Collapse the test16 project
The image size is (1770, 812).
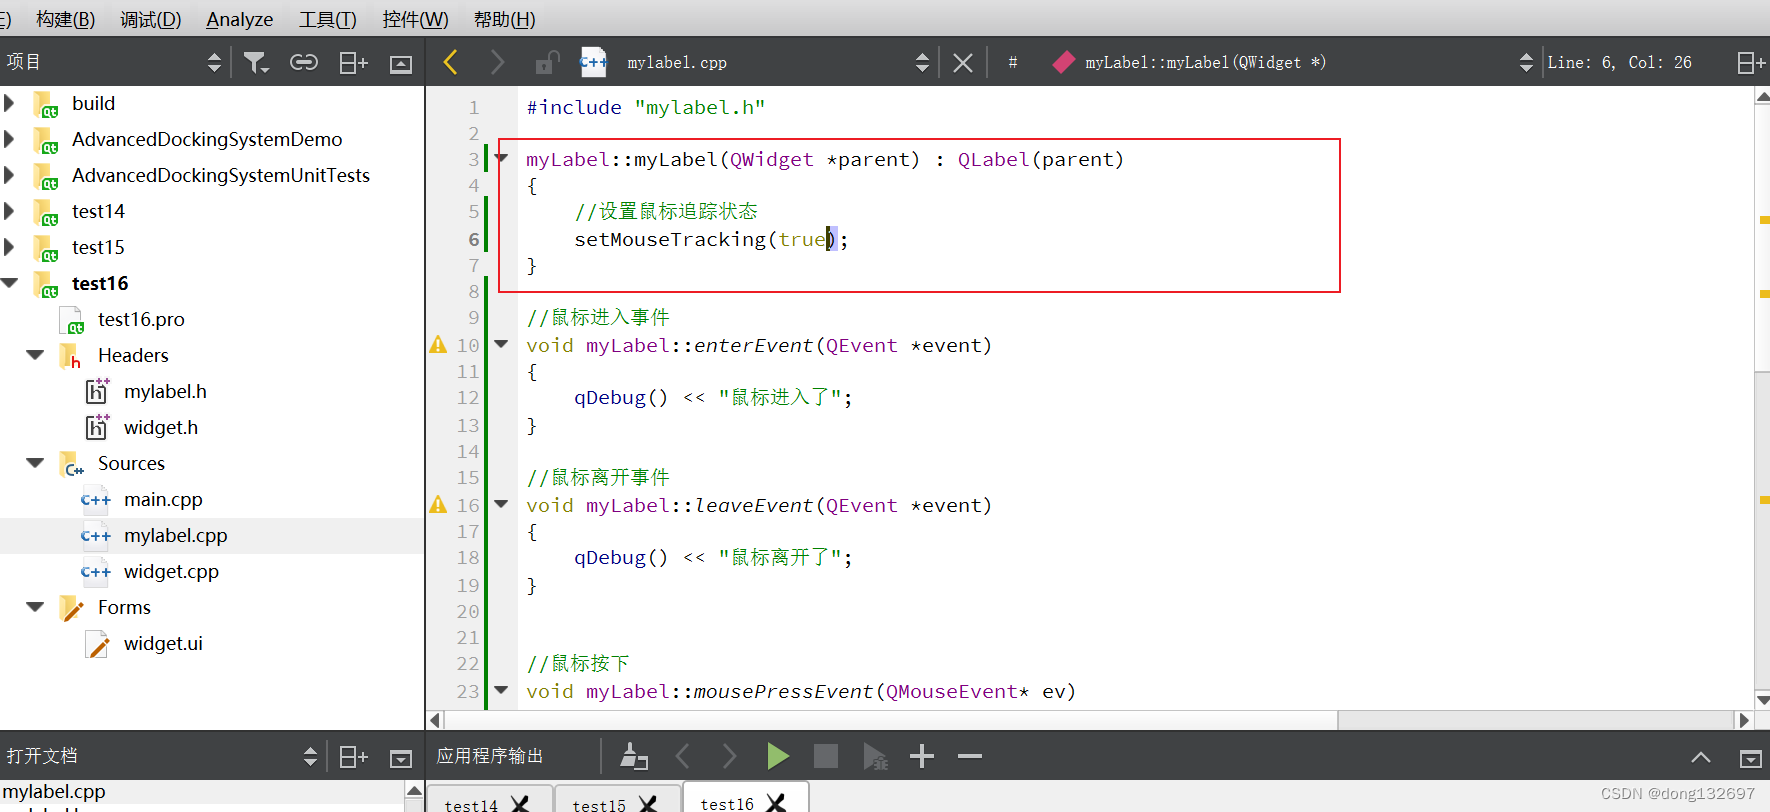tap(9, 283)
